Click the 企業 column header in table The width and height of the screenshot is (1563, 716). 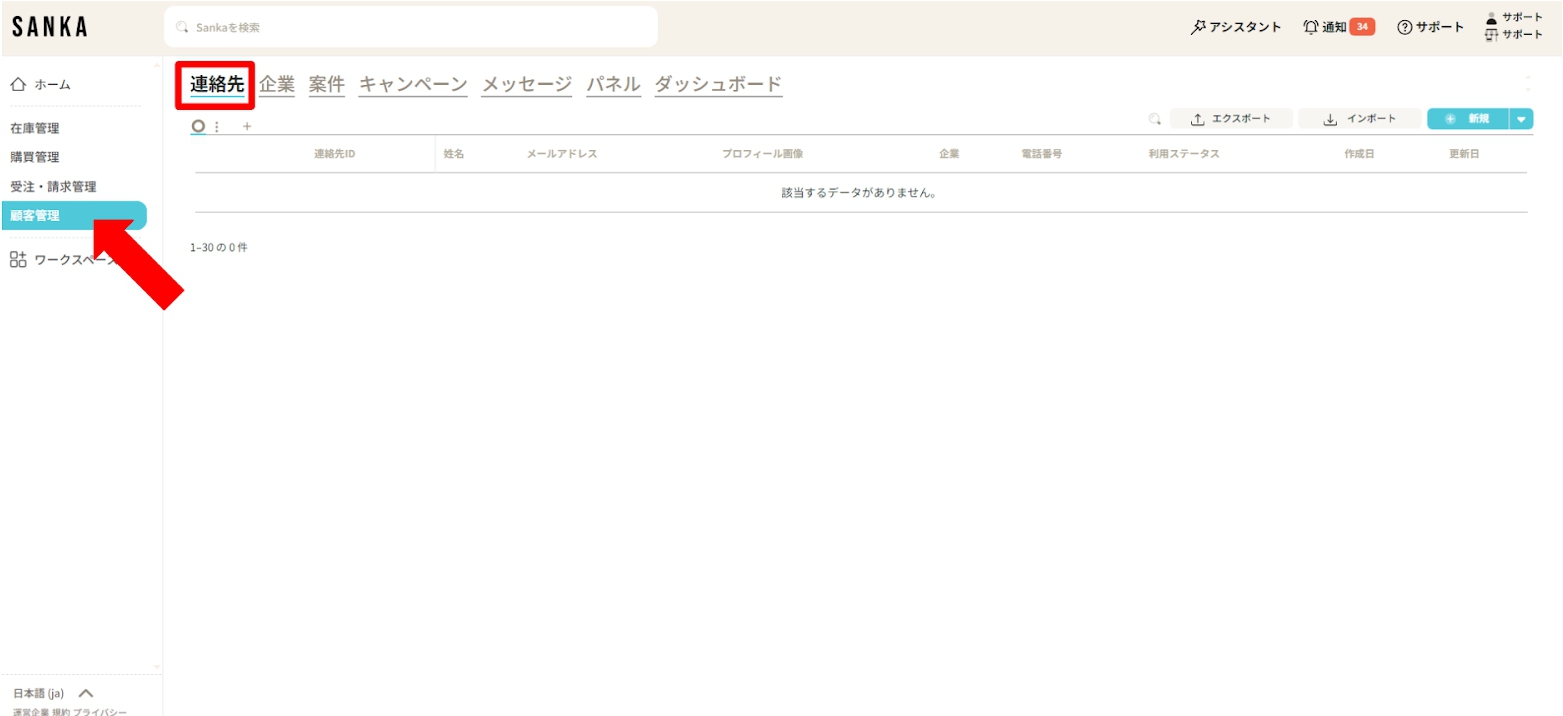(x=949, y=154)
